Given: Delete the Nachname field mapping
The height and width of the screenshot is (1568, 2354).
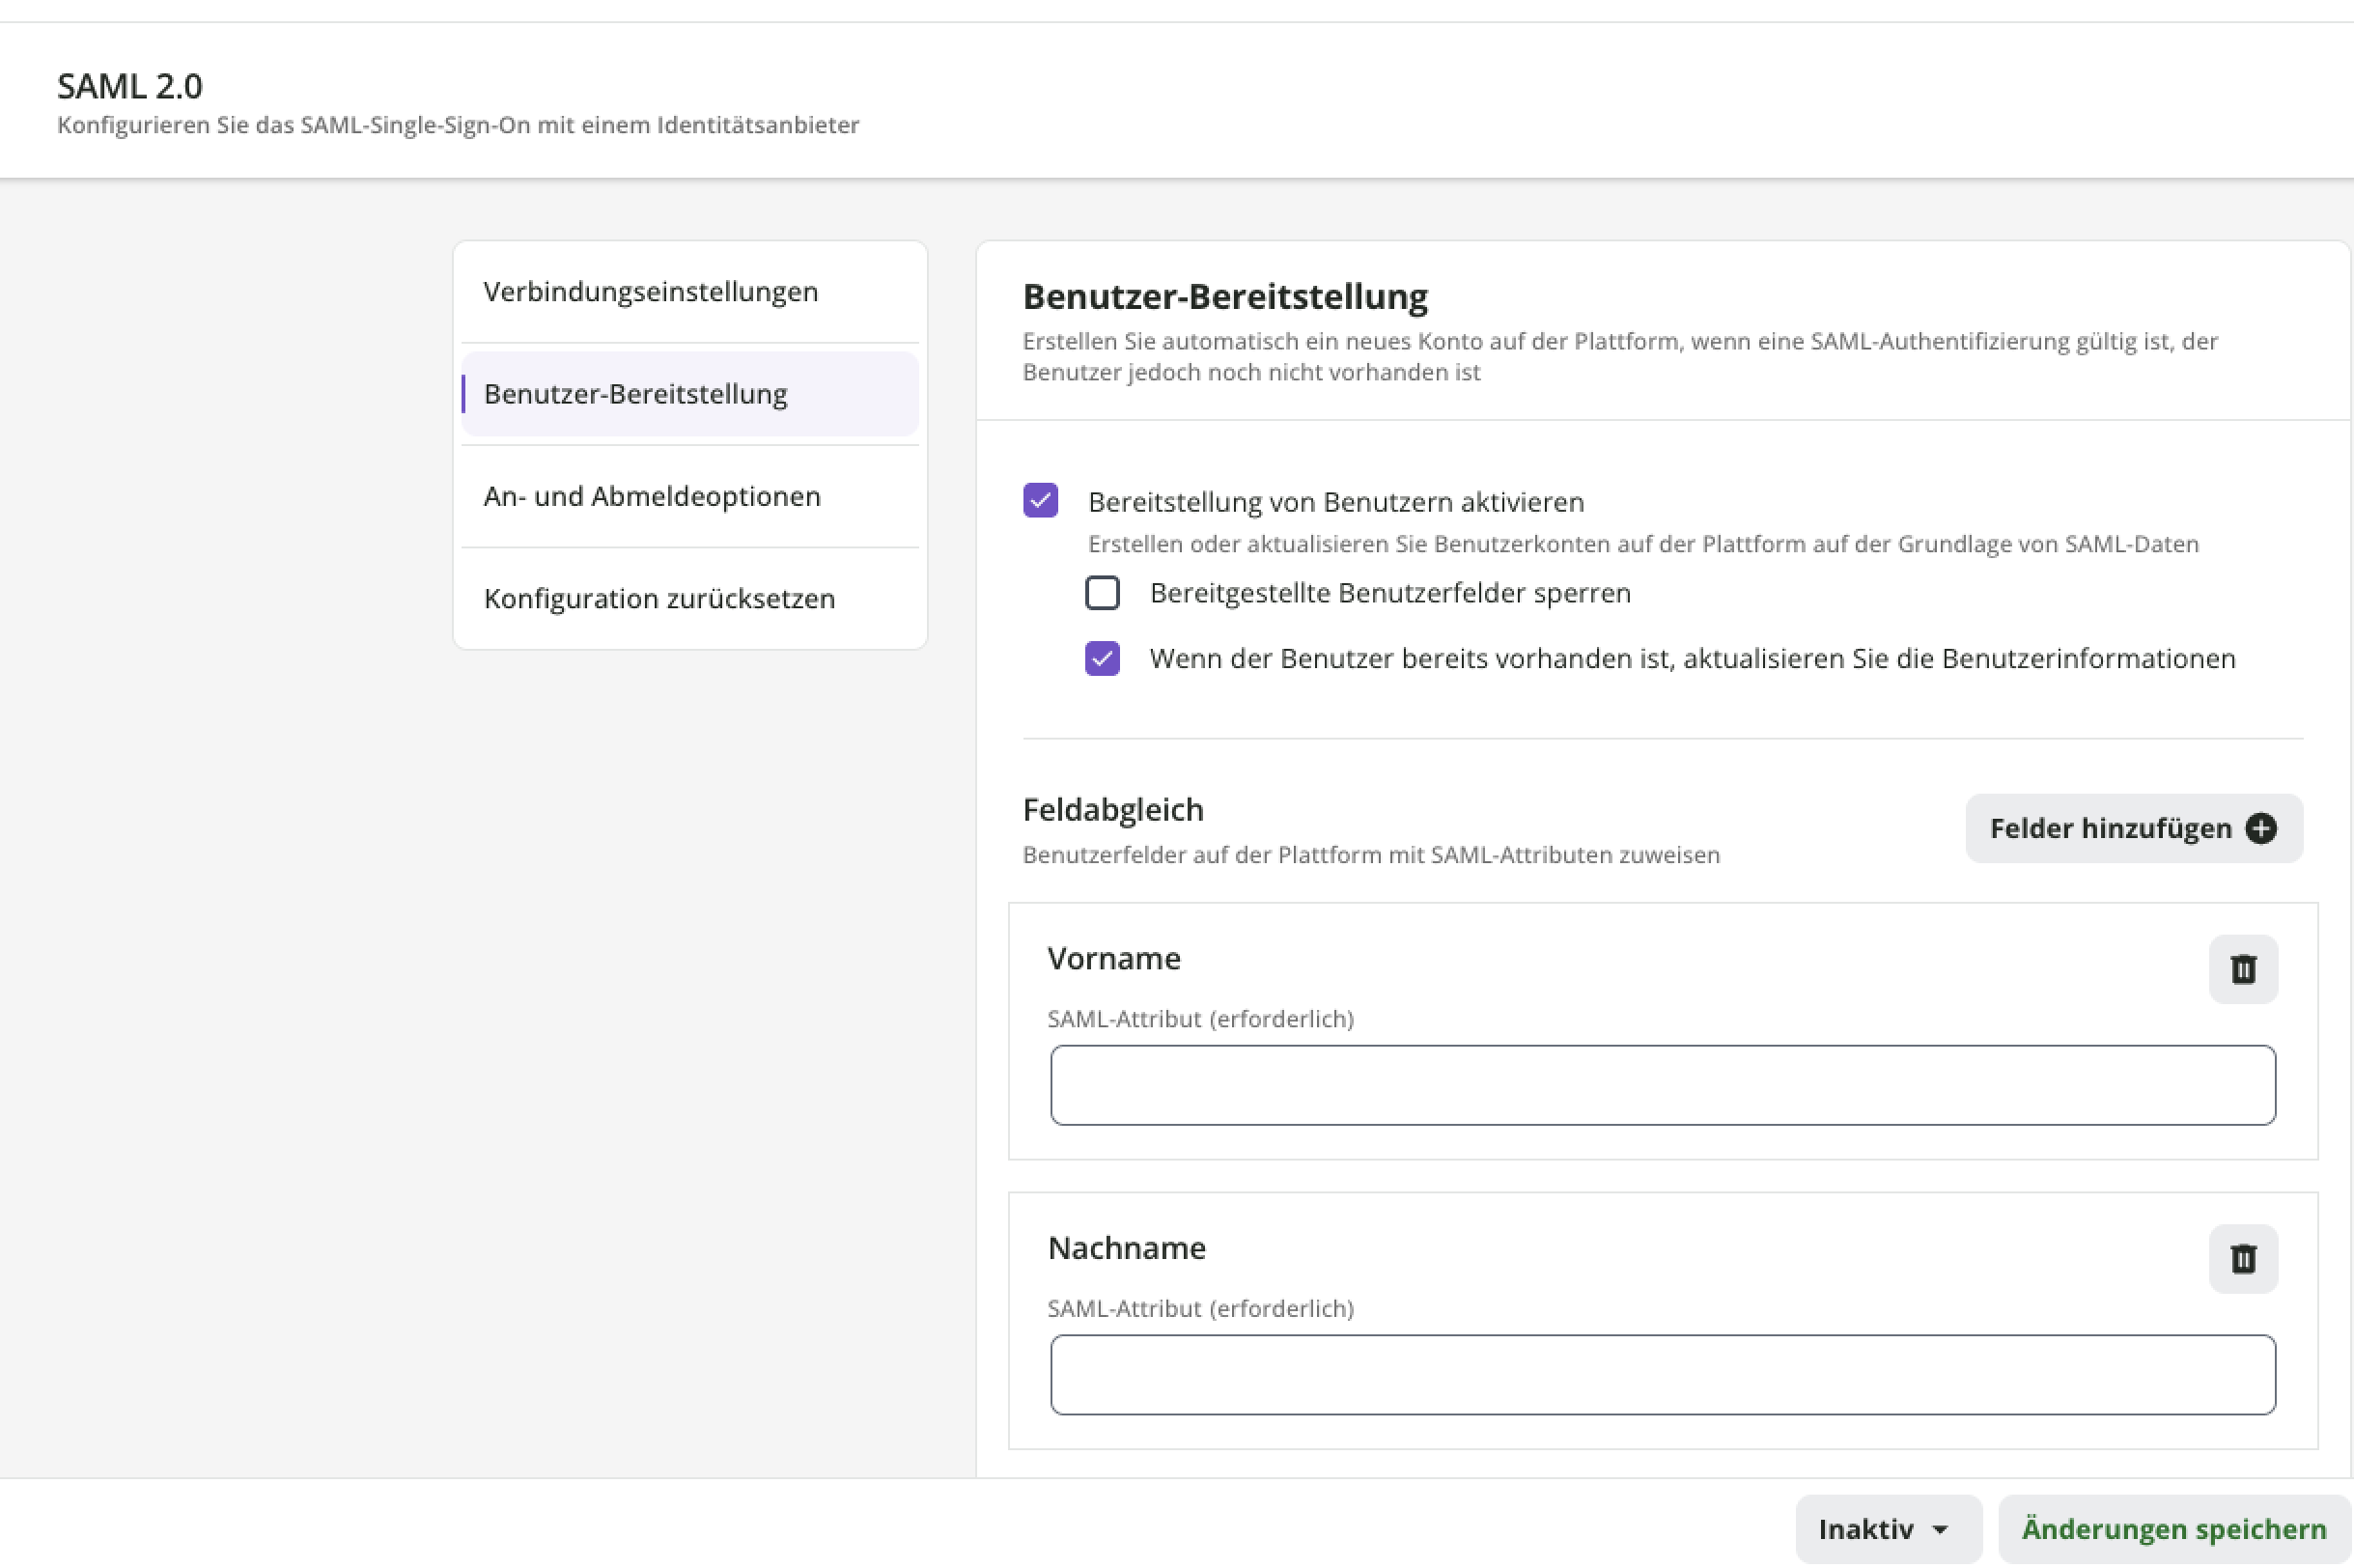Looking at the screenshot, I should [2242, 1258].
